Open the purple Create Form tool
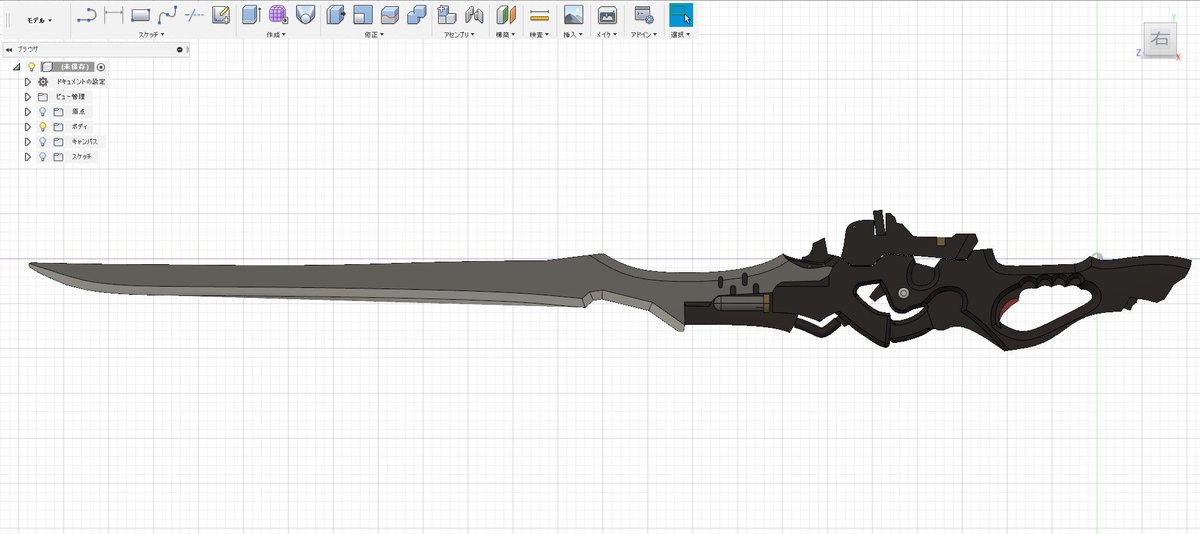The width and height of the screenshot is (1200, 534). [x=278, y=14]
